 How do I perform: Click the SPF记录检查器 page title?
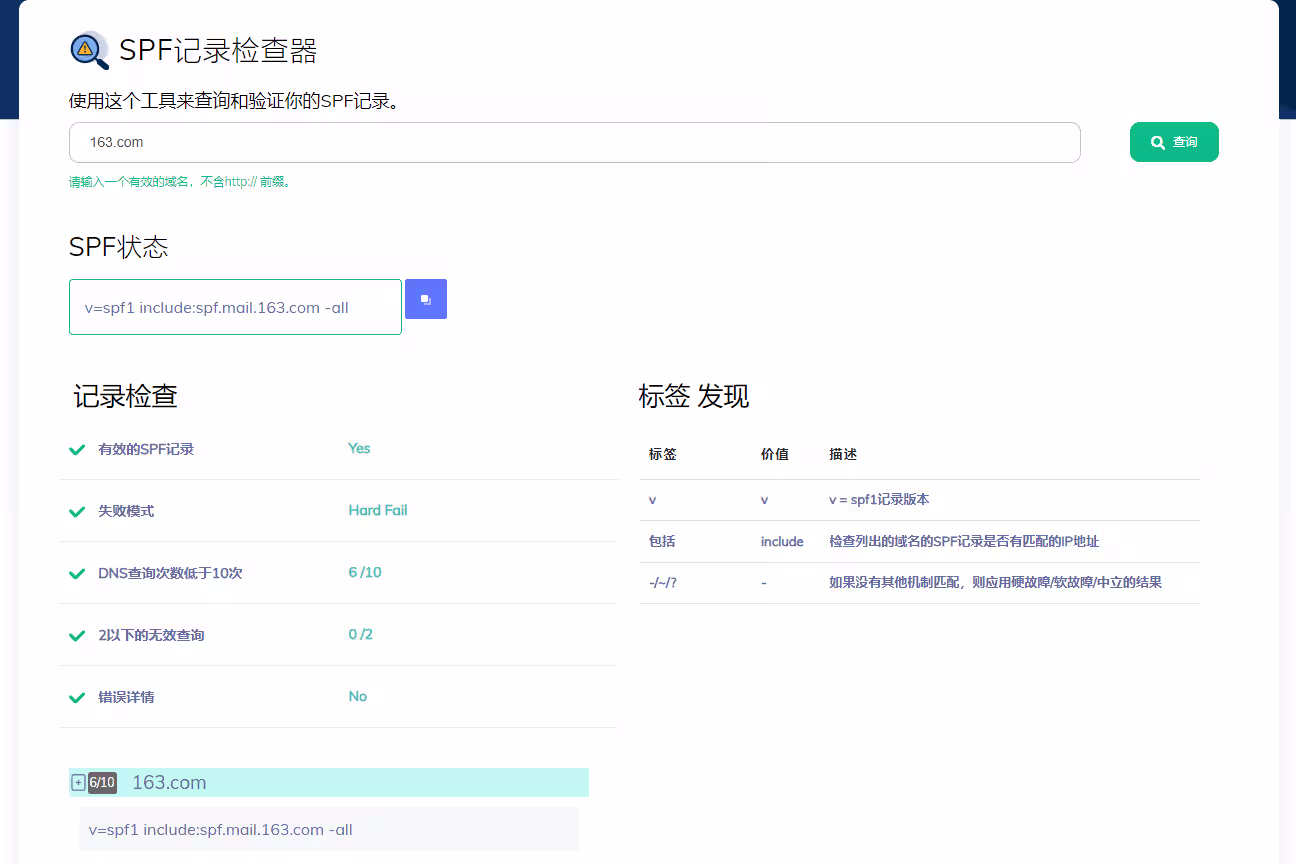click(218, 50)
